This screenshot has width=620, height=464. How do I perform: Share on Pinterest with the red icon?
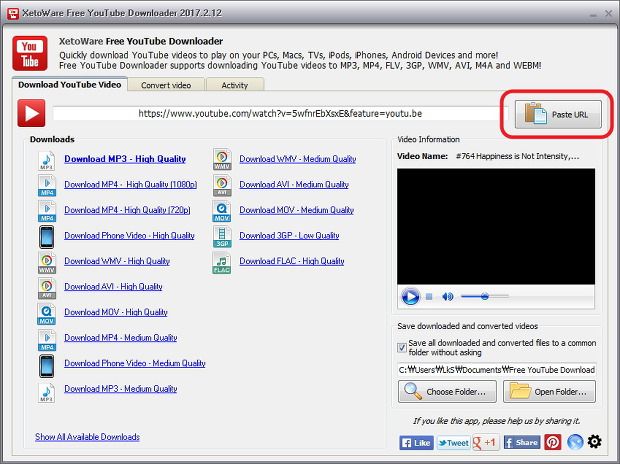pyautogui.click(x=553, y=442)
